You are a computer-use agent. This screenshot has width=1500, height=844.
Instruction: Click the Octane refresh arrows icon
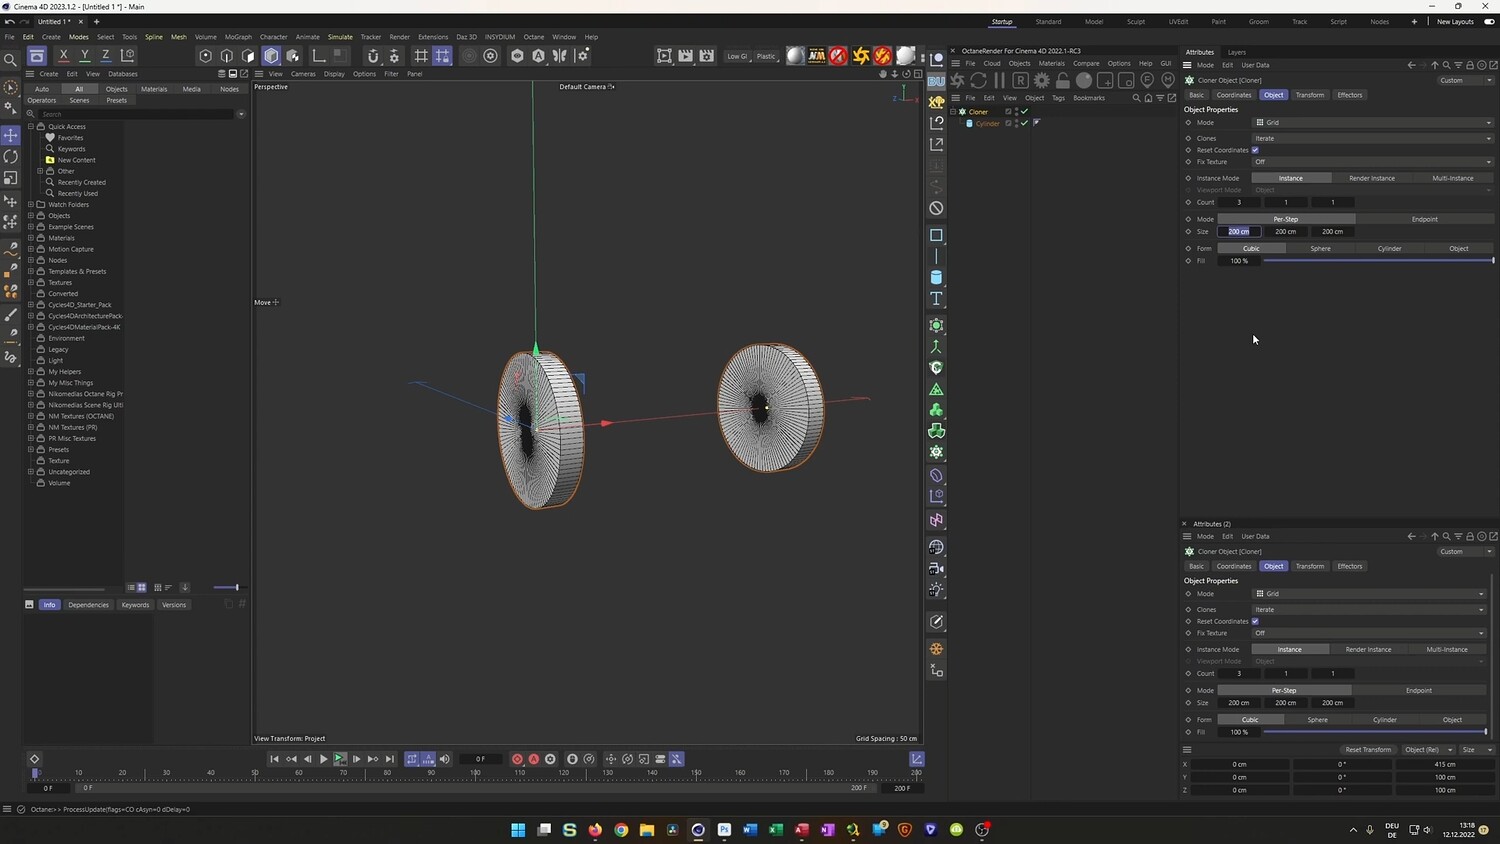click(978, 80)
